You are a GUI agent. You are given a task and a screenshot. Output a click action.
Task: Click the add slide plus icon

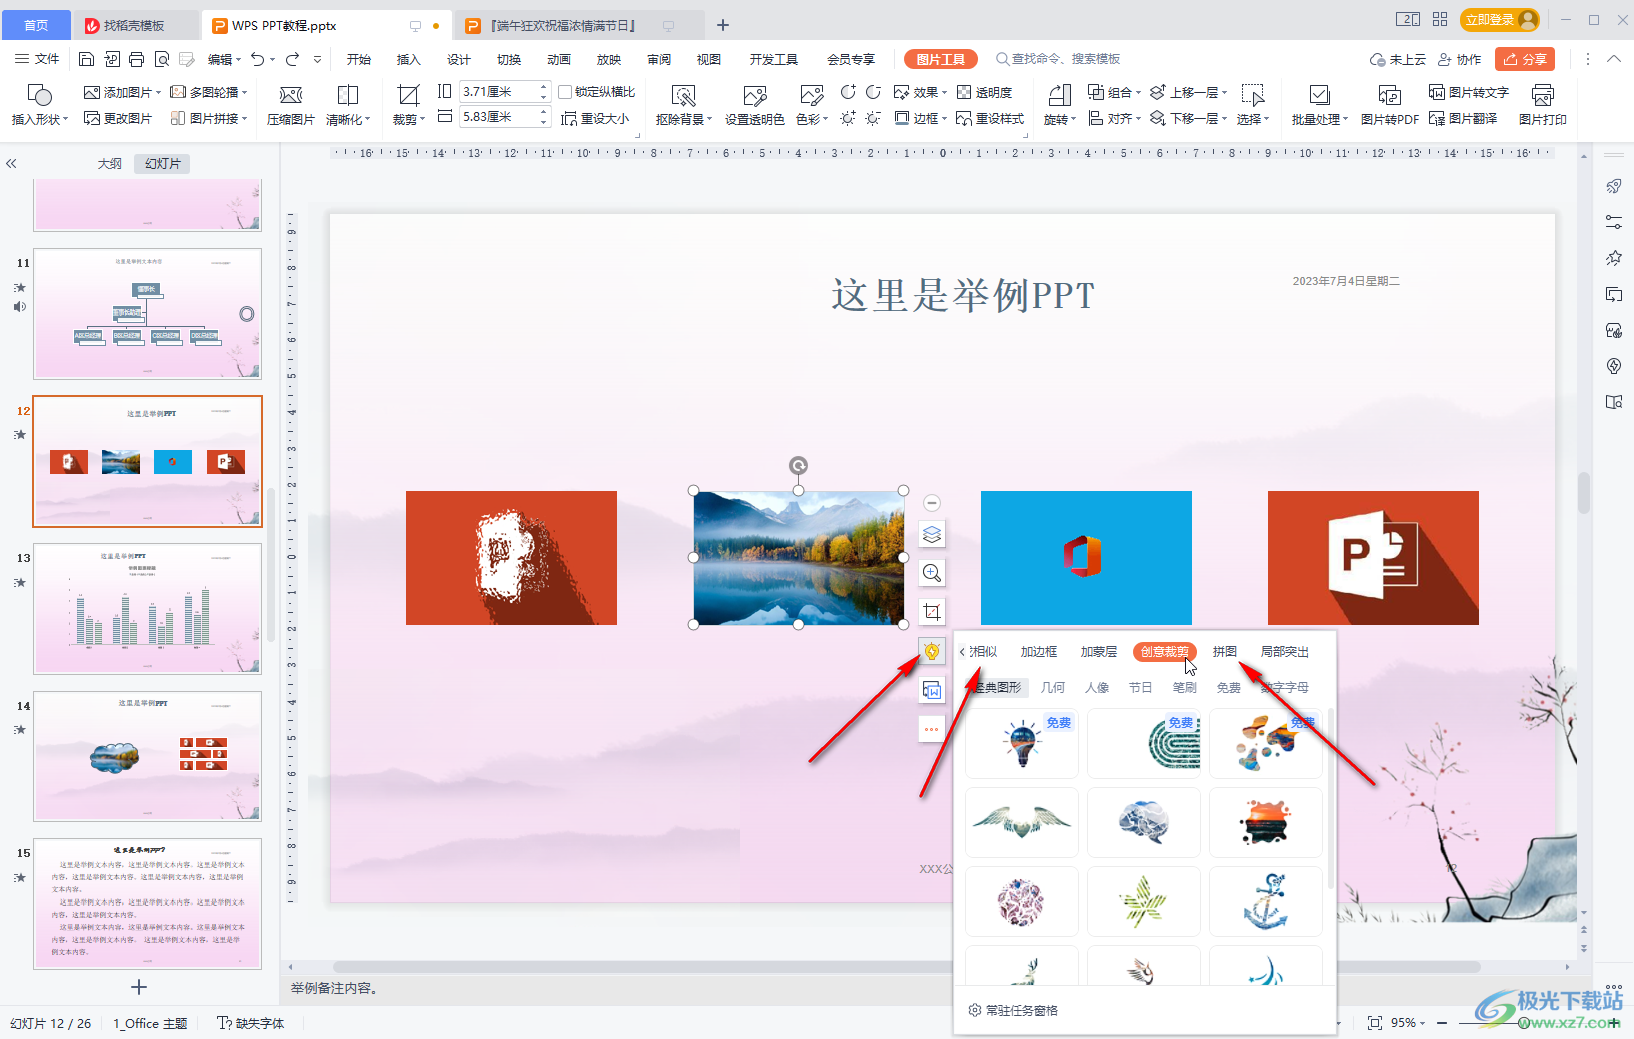(139, 987)
